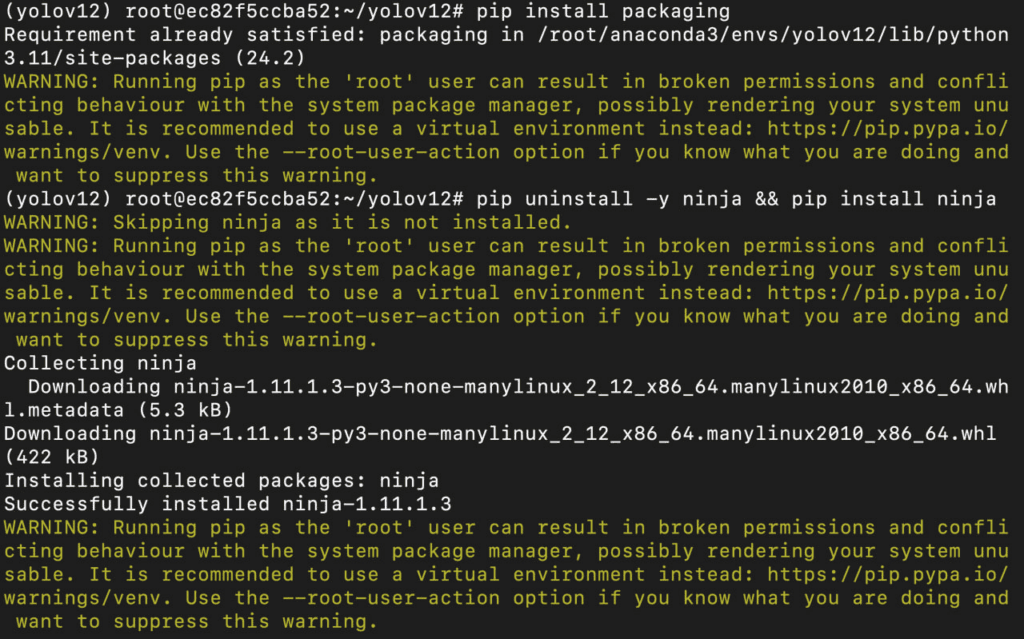Viewport: 1024px width, 639px height.
Task: Click 'Installing collected packages: ninja' line
Action: point(221,480)
